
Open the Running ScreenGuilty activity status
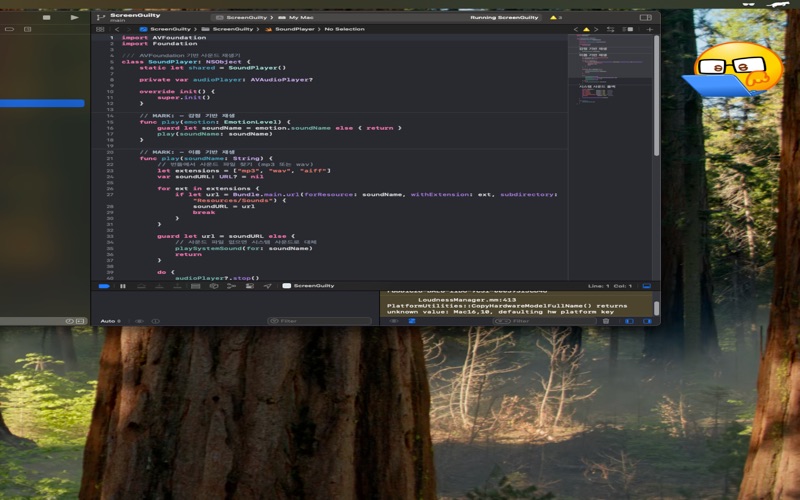504,17
